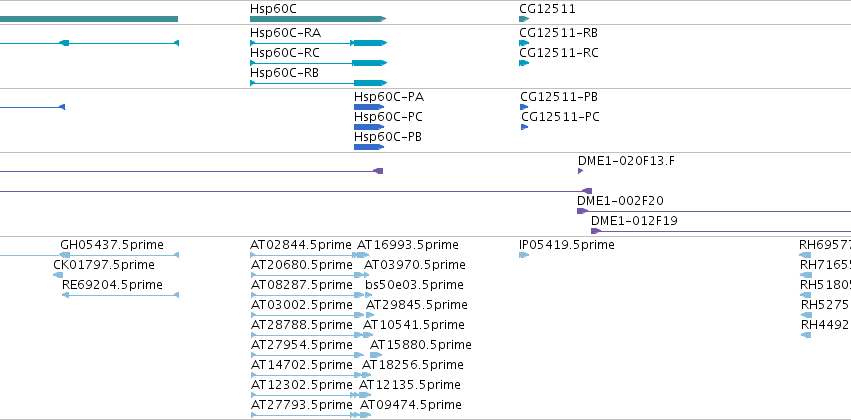This screenshot has height=420, width=851.
Task: Select protein Hsp60C-PA label
Action: point(389,97)
